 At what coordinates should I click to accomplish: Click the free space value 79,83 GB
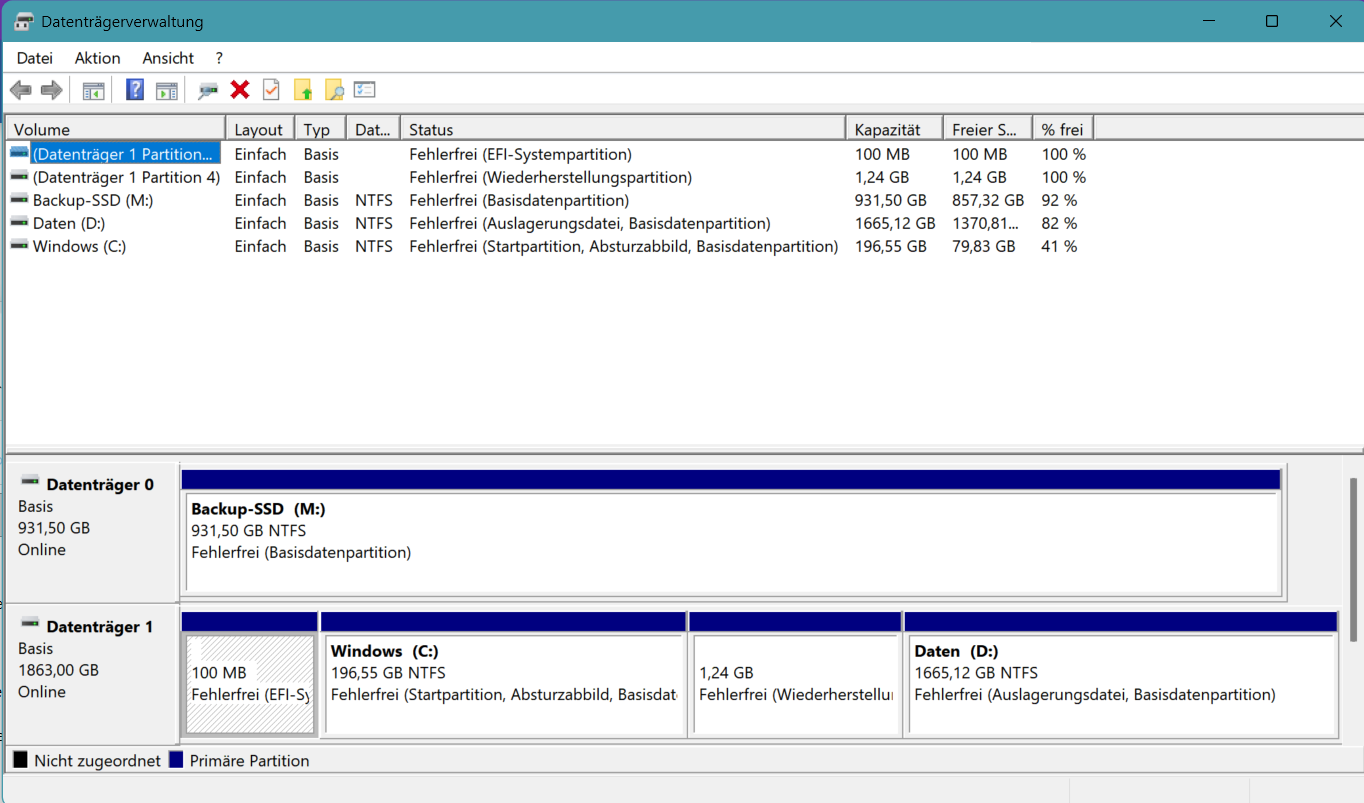click(983, 246)
